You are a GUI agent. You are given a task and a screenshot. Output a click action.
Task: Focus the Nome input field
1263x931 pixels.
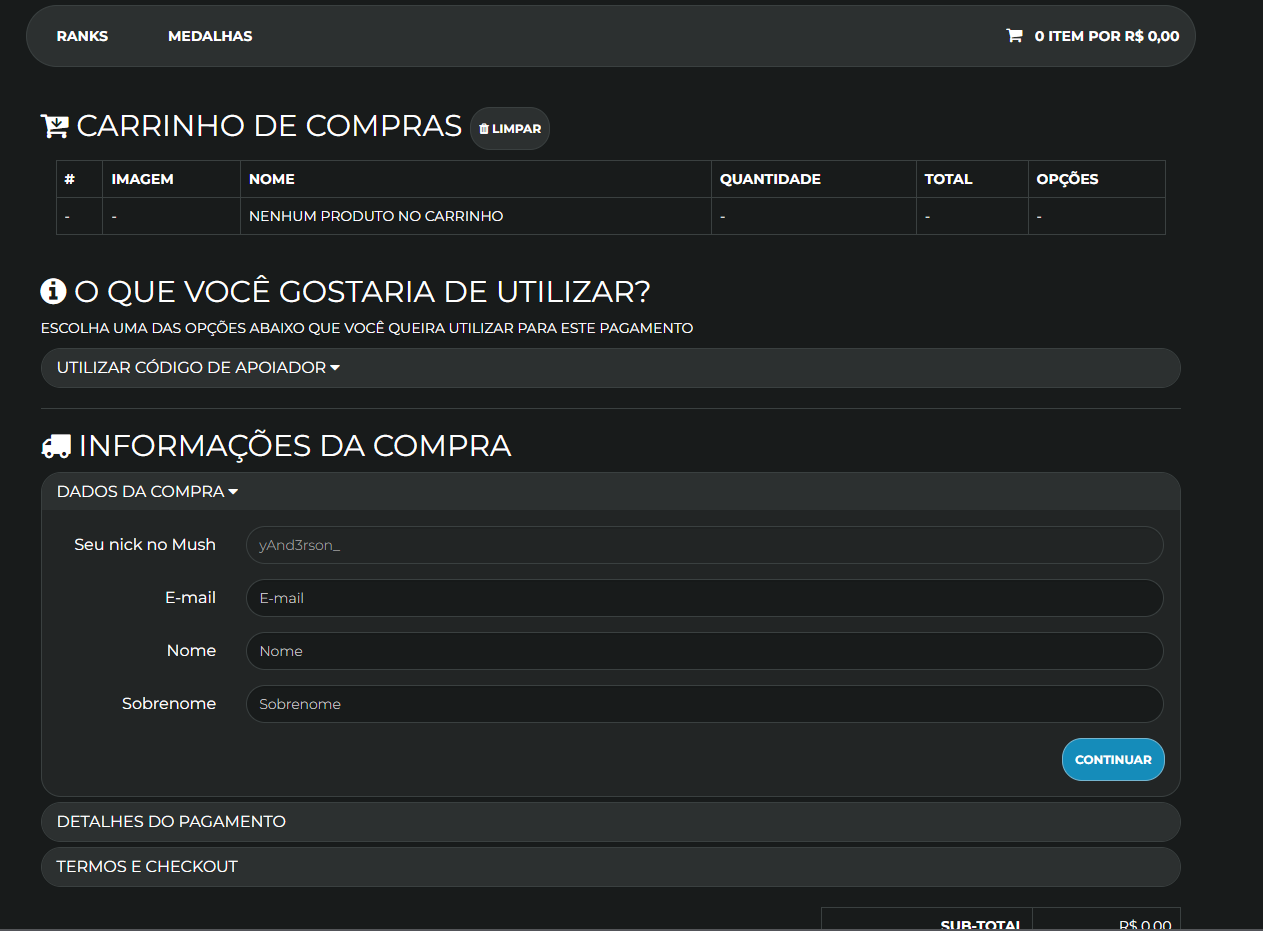pyautogui.click(x=705, y=651)
